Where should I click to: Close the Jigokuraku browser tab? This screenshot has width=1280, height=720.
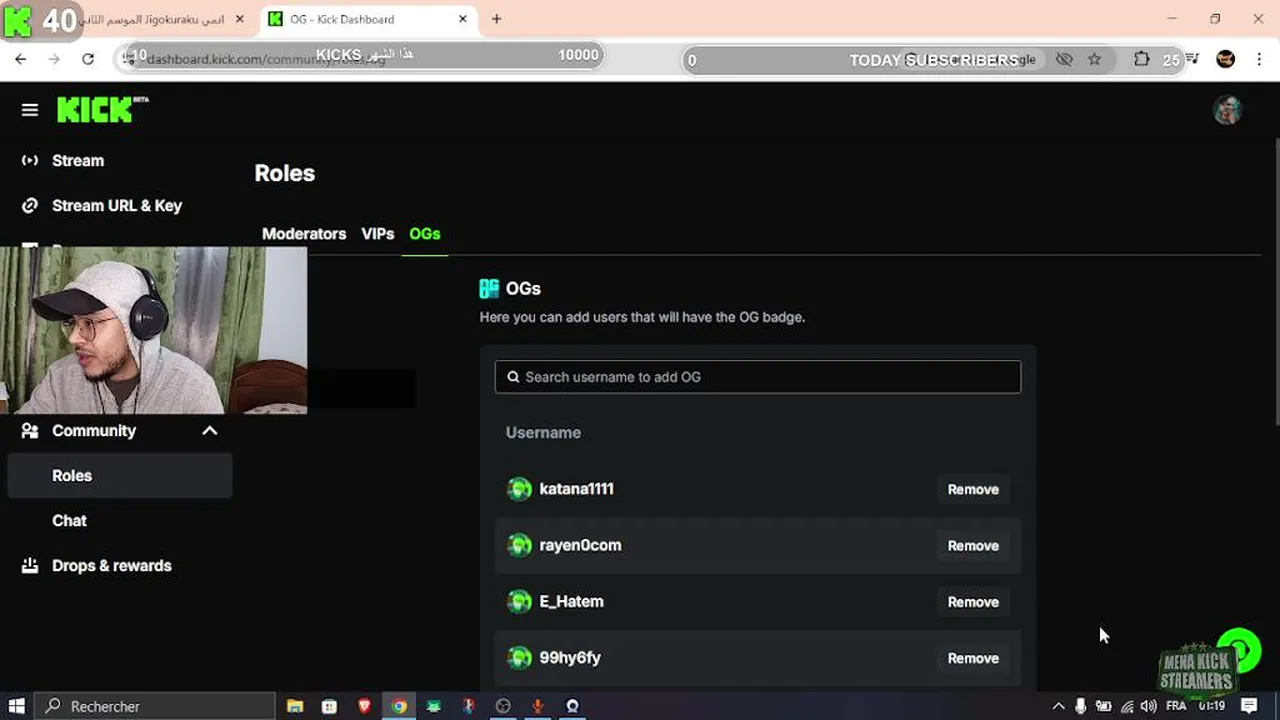(239, 19)
